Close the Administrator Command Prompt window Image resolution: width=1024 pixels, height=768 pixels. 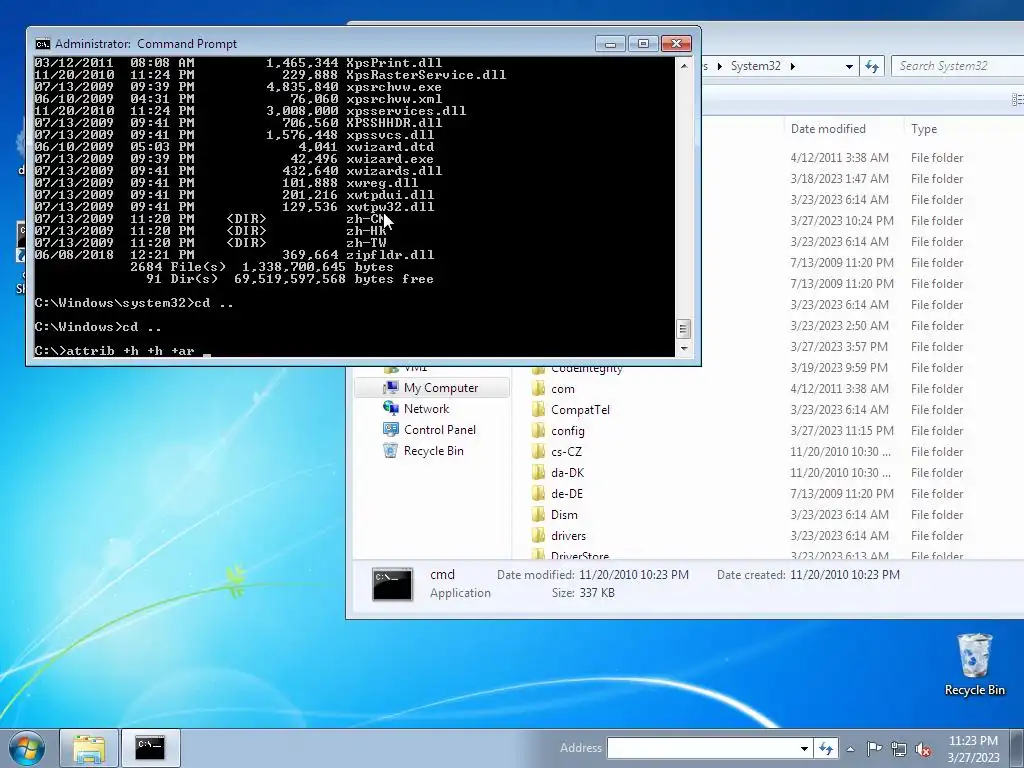[x=676, y=44]
